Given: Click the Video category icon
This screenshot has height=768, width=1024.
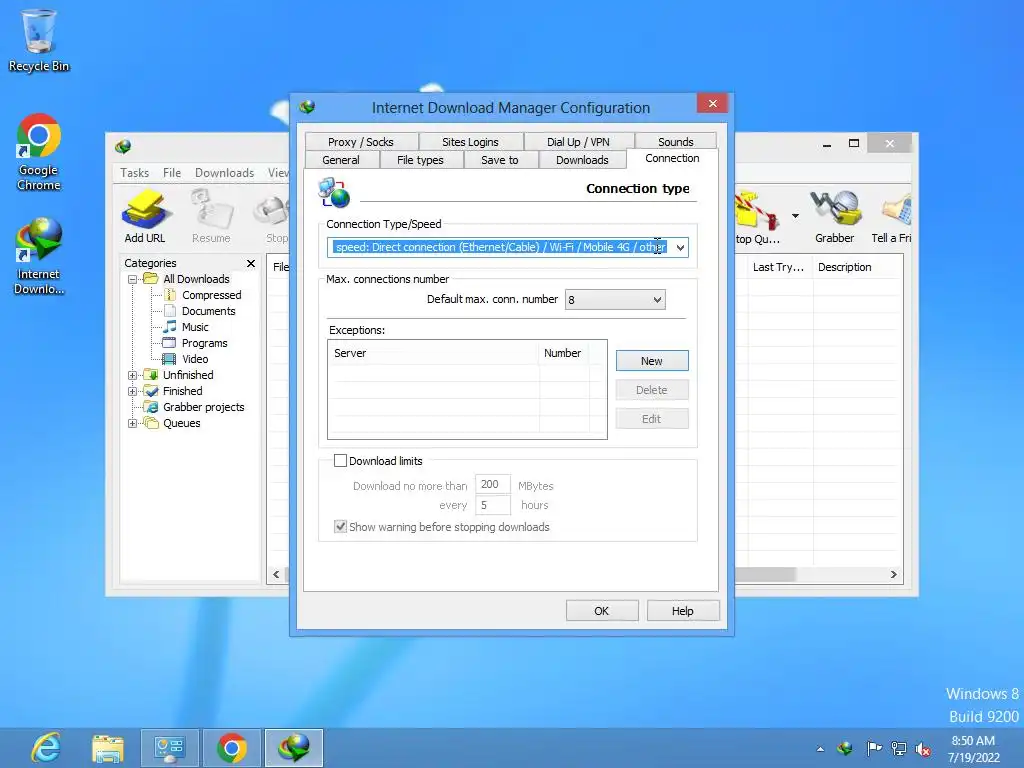Looking at the screenshot, I should 169,359.
